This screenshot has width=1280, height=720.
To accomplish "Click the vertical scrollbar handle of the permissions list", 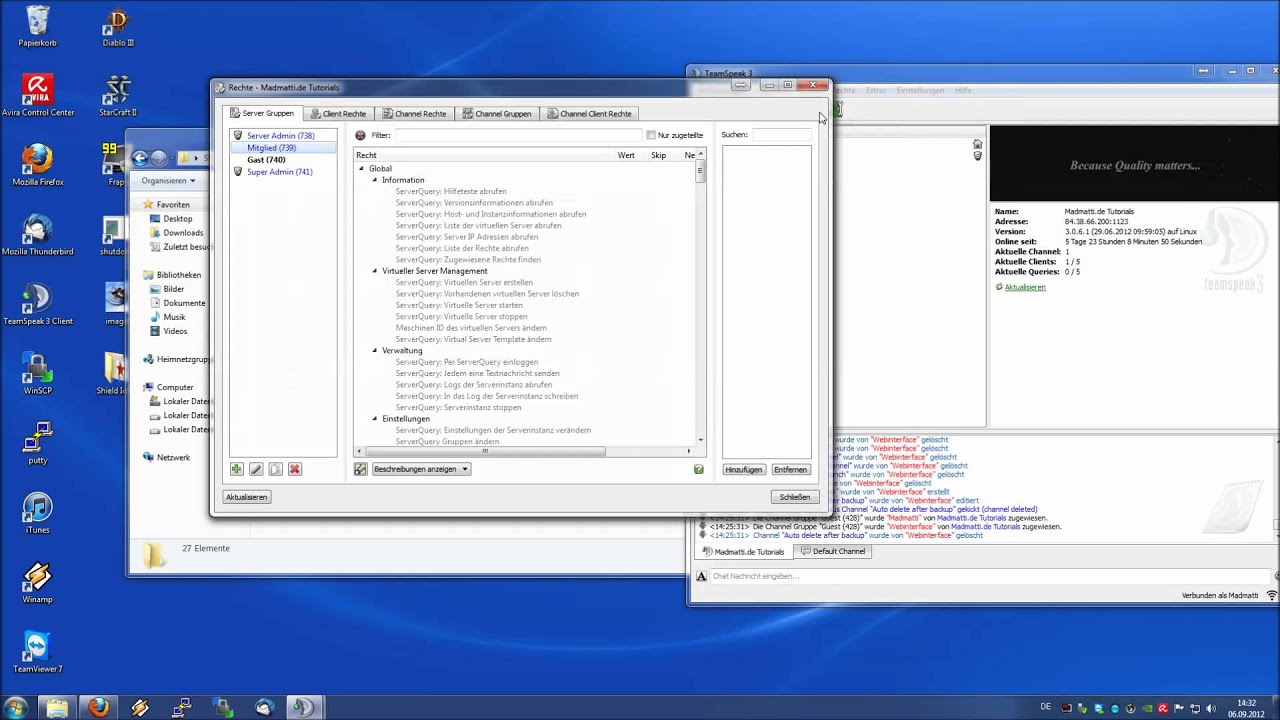I will tap(700, 171).
